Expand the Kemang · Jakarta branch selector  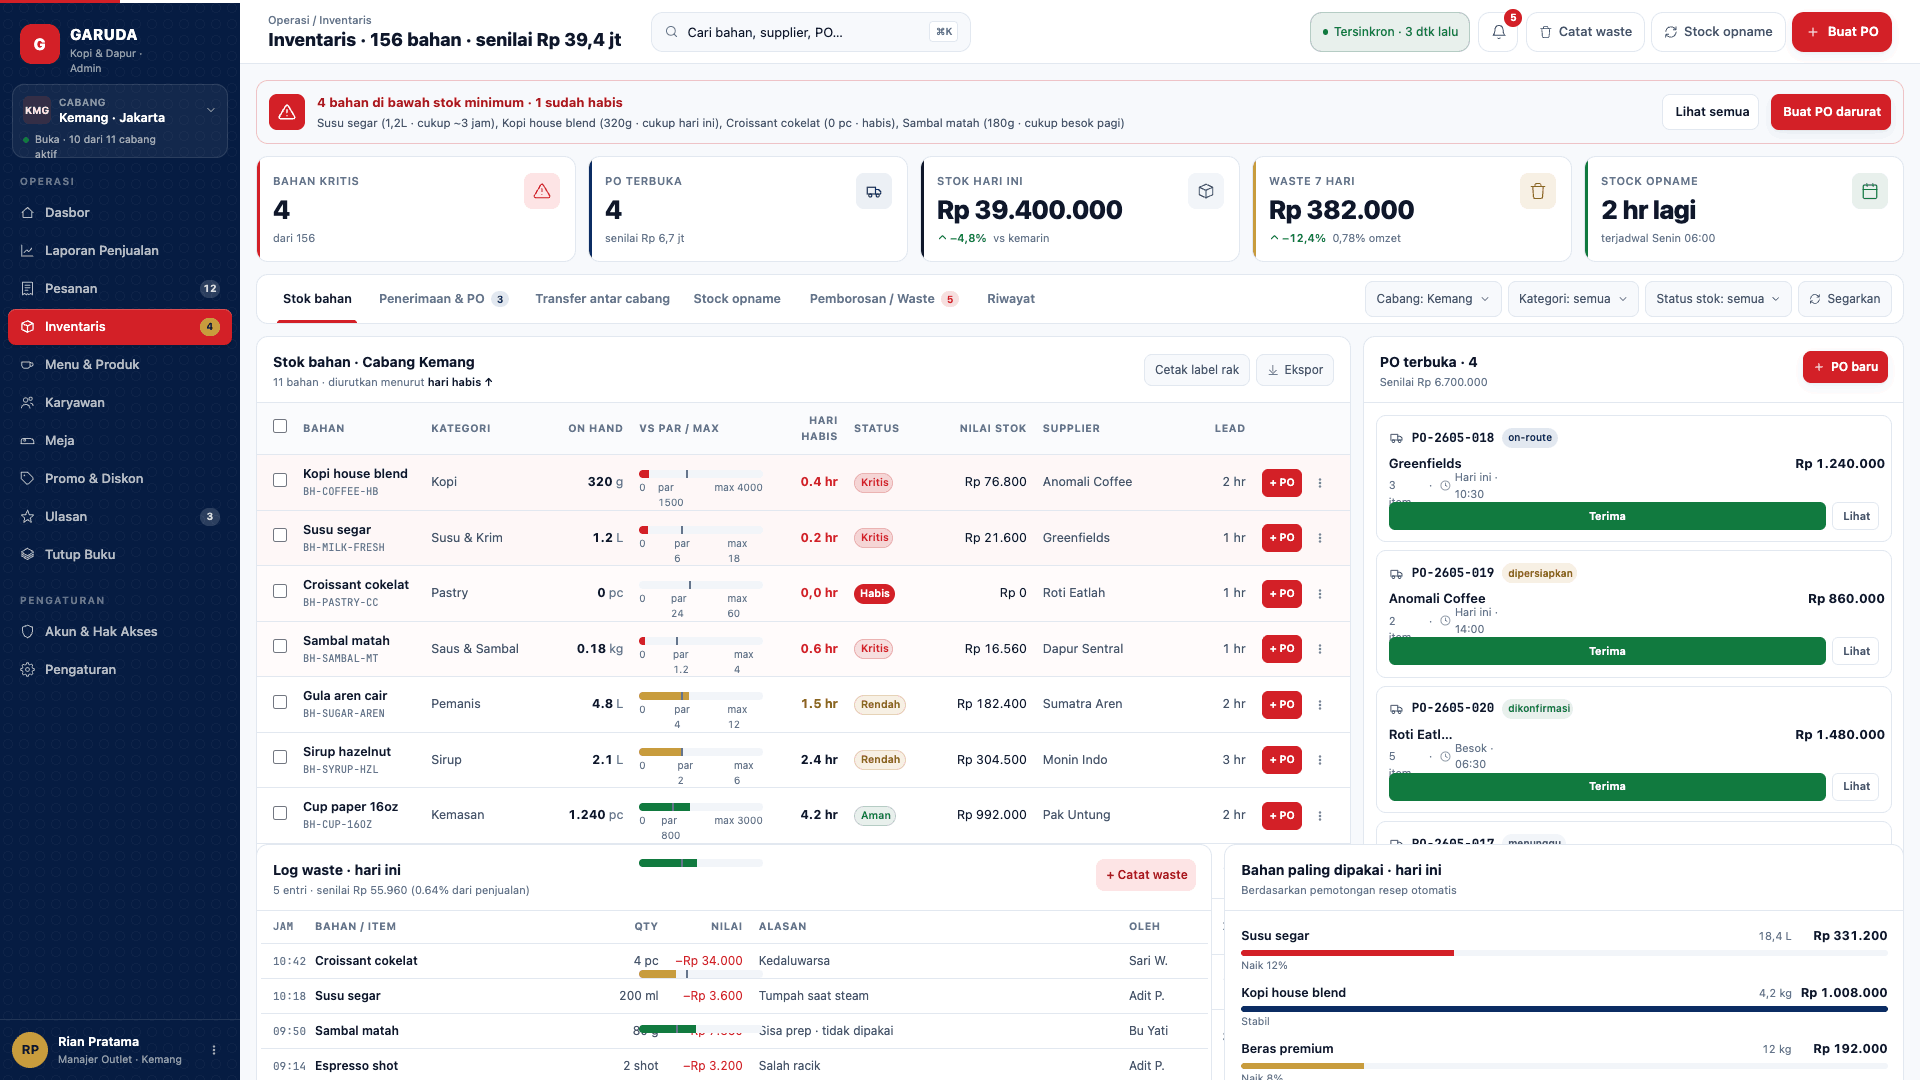120,122
